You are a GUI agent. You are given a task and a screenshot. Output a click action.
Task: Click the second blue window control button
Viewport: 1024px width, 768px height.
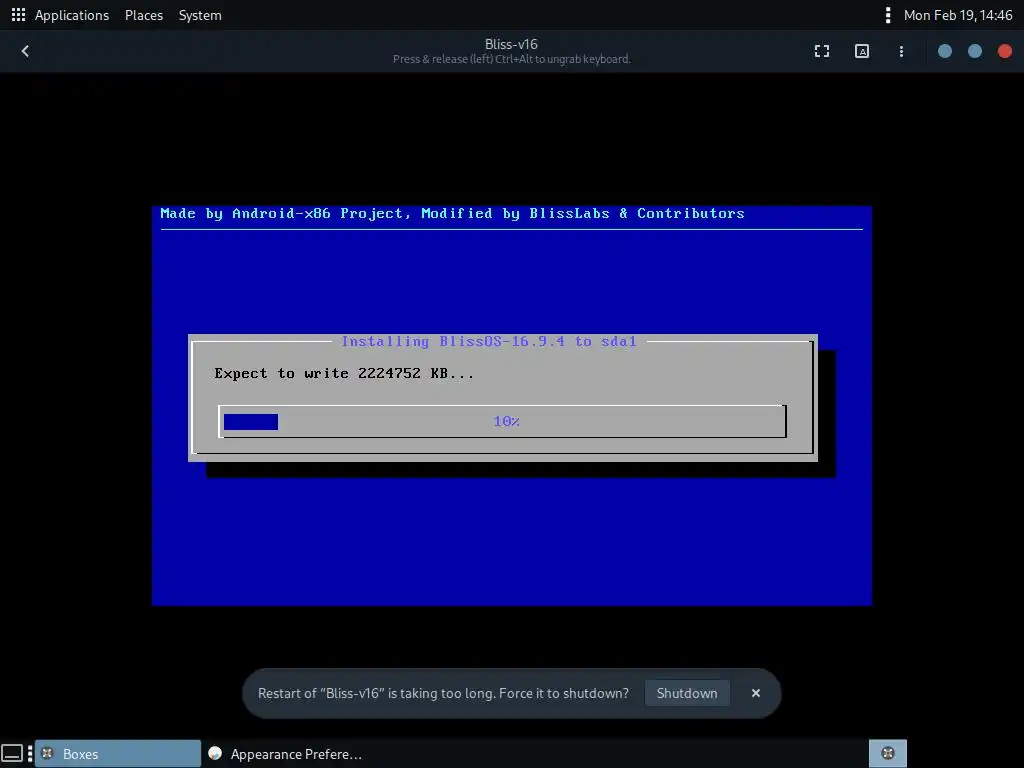[974, 51]
